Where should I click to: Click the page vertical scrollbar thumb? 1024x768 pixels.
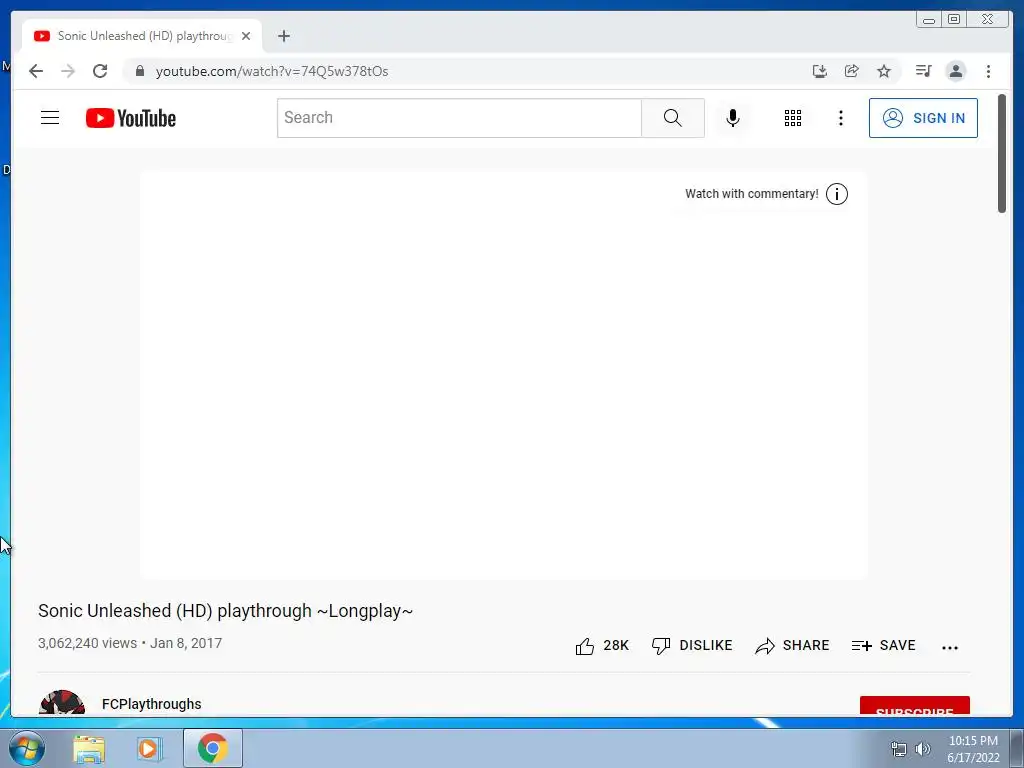click(x=1002, y=153)
